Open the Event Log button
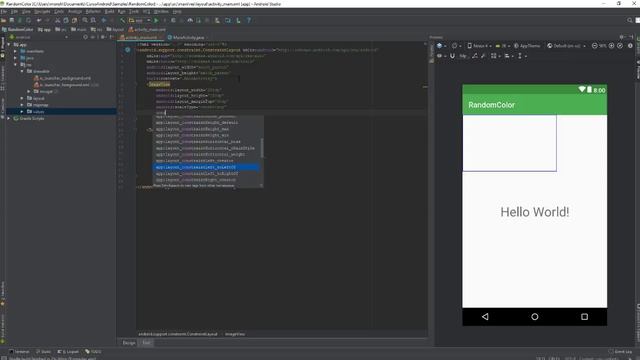This screenshot has height=360, width=640. point(620,351)
